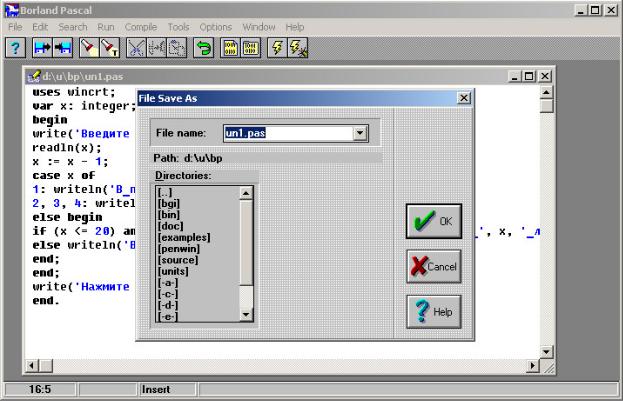The image size is (623, 401).
Task: Open the Search menu
Action: [x=73, y=27]
